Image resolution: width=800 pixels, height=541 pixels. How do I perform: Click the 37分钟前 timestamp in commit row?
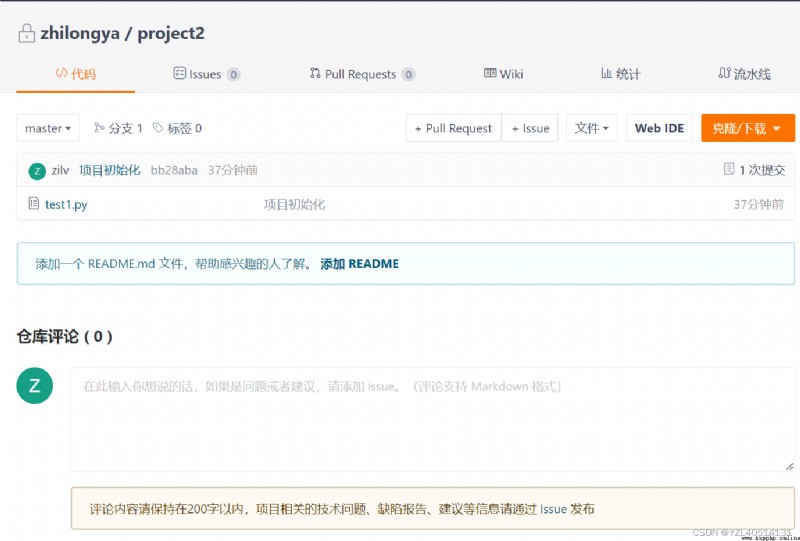pos(233,170)
